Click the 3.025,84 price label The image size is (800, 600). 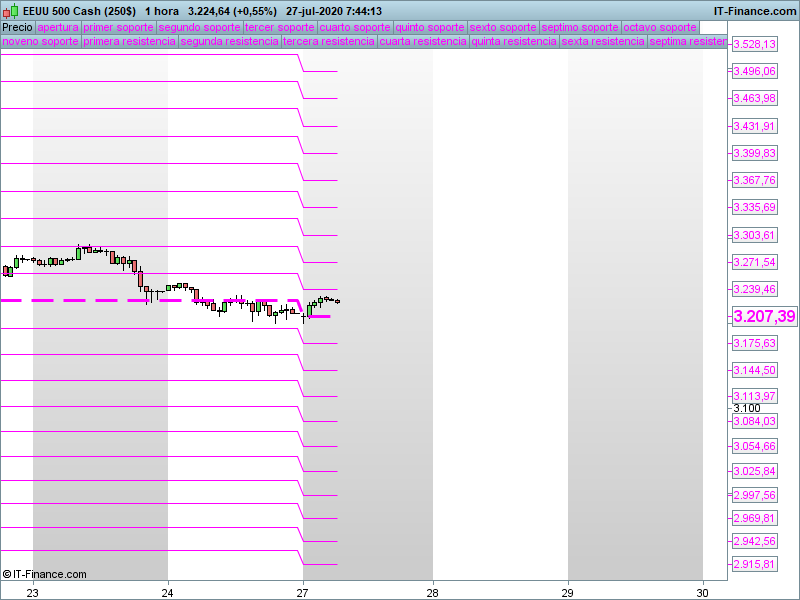(755, 471)
